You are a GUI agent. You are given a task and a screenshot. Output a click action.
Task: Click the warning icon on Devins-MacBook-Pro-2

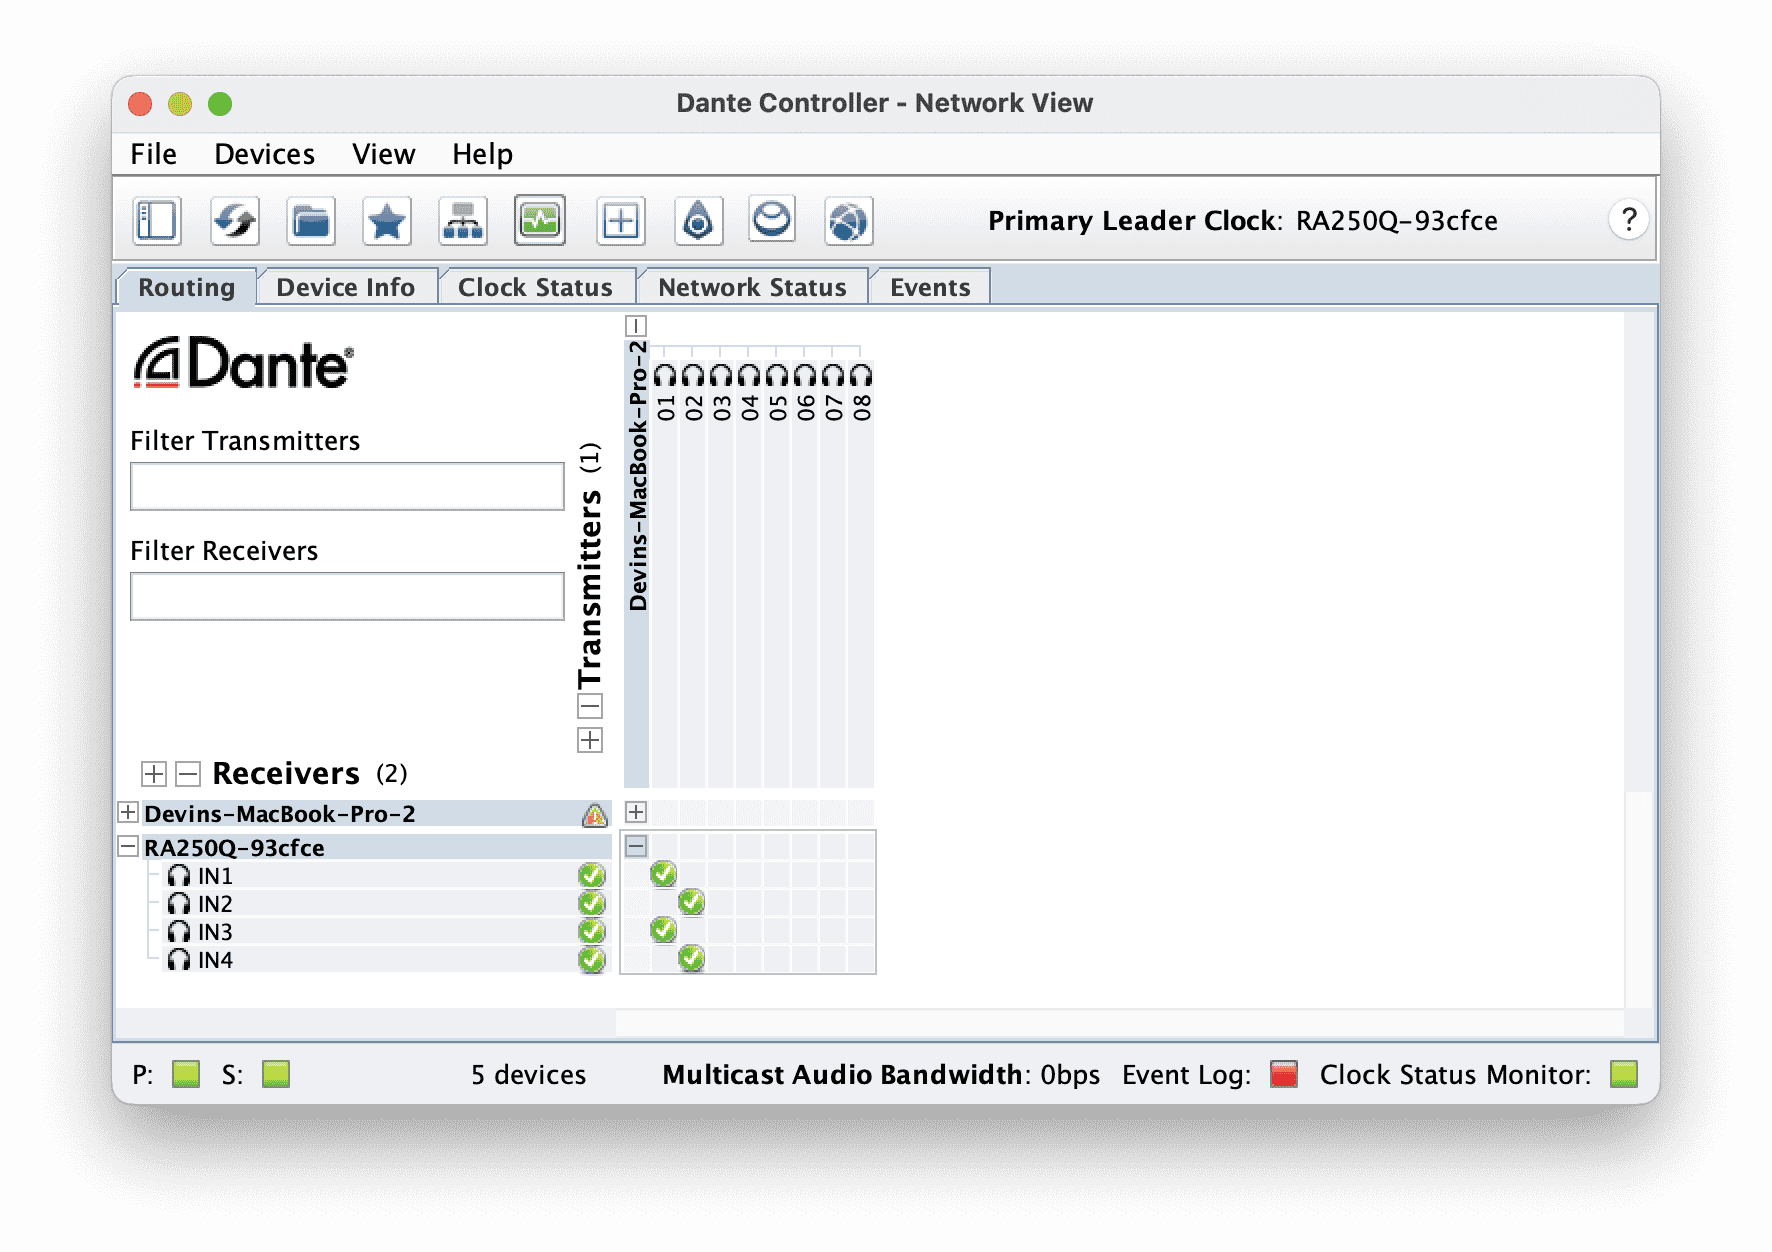(595, 815)
